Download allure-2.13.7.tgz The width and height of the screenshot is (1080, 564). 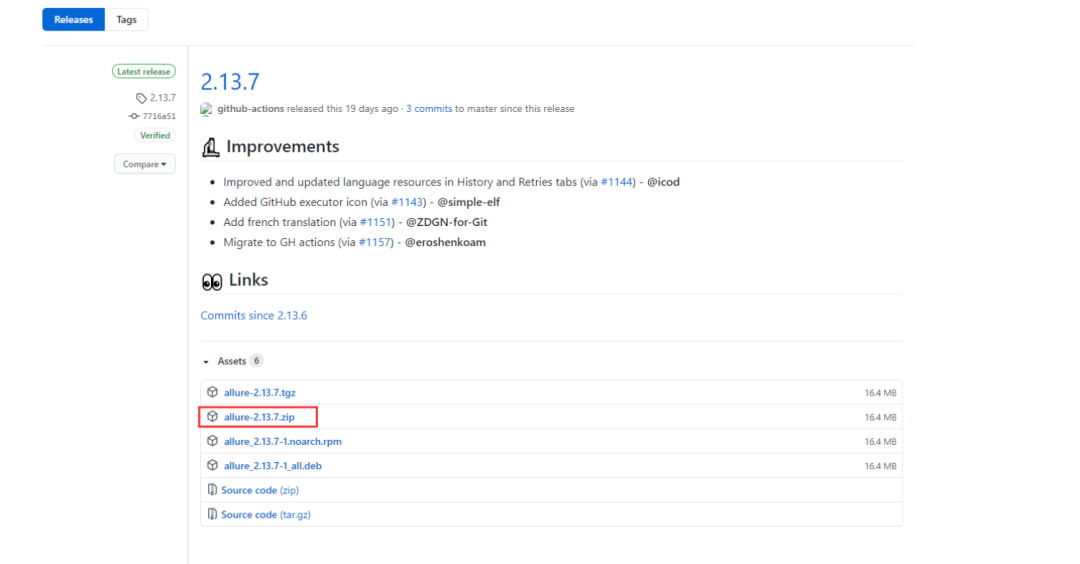[260, 393]
